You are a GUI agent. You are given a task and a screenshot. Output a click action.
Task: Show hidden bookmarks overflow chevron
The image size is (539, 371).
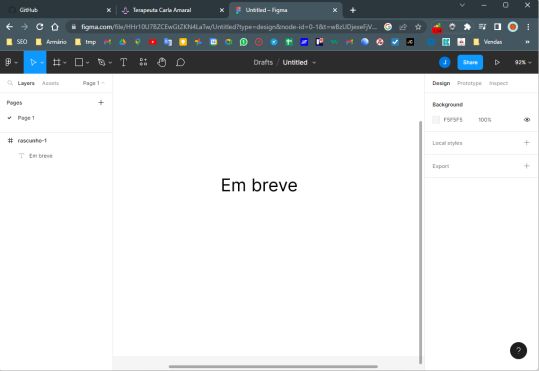click(527, 42)
